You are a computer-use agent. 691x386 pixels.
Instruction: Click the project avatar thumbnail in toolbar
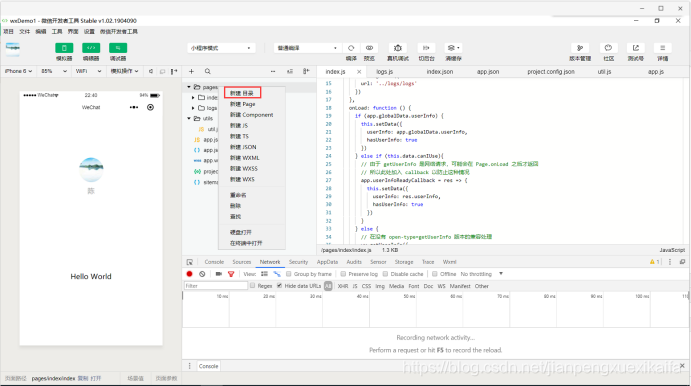(12, 48)
